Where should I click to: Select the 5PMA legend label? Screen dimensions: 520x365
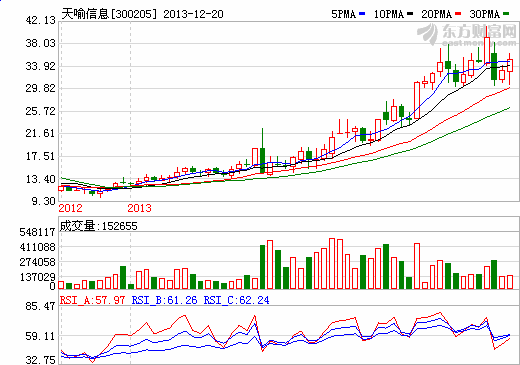(x=344, y=14)
